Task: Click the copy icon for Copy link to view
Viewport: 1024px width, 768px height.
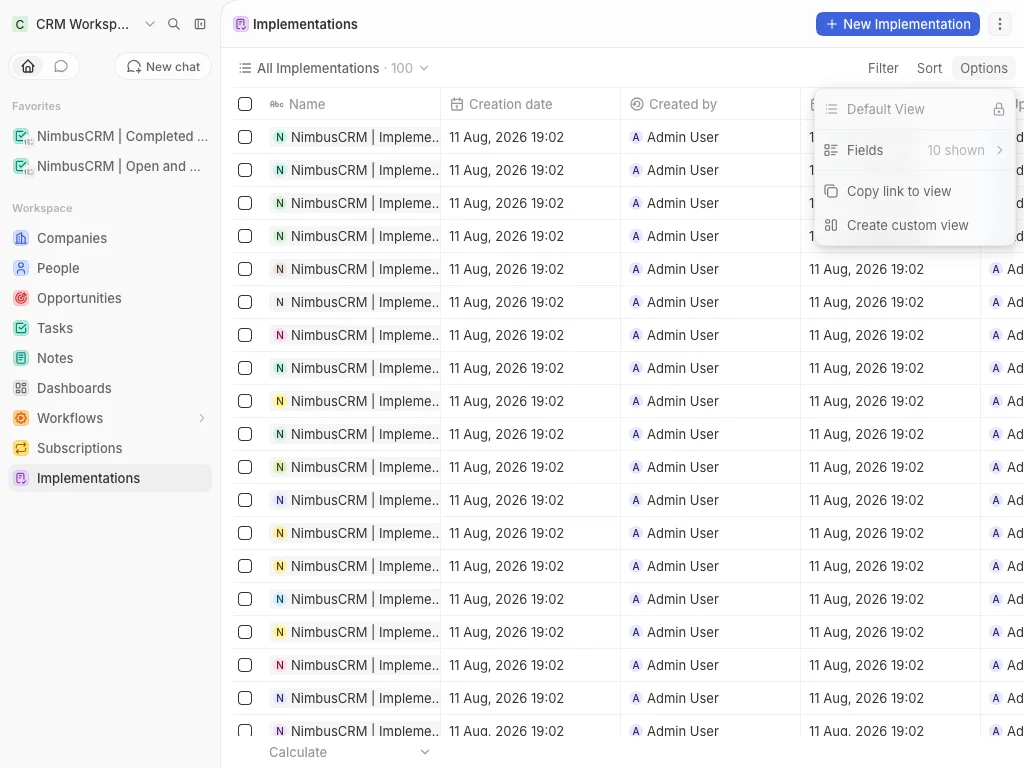Action: click(x=831, y=191)
